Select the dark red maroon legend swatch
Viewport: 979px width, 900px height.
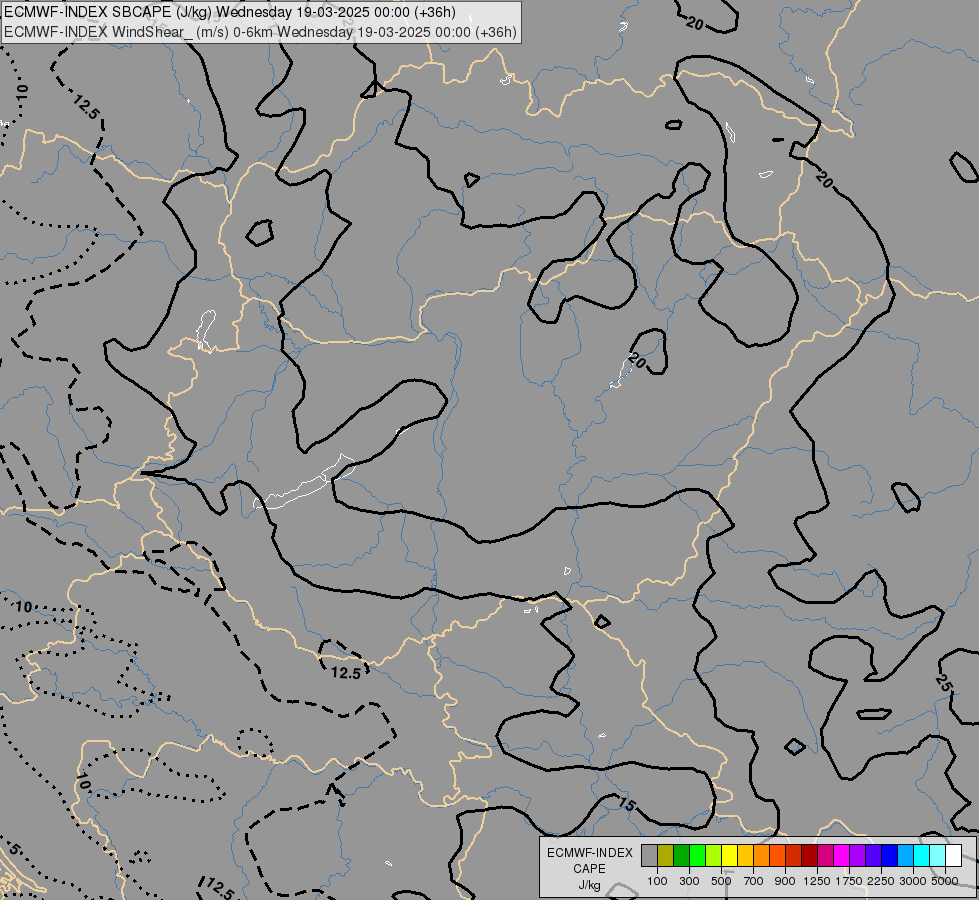(810, 856)
